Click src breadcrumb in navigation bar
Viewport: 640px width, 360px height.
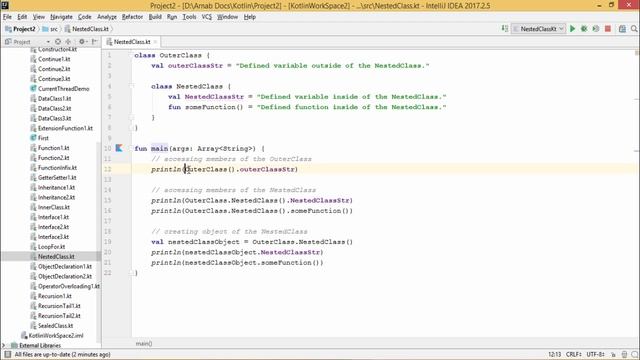pos(50,29)
